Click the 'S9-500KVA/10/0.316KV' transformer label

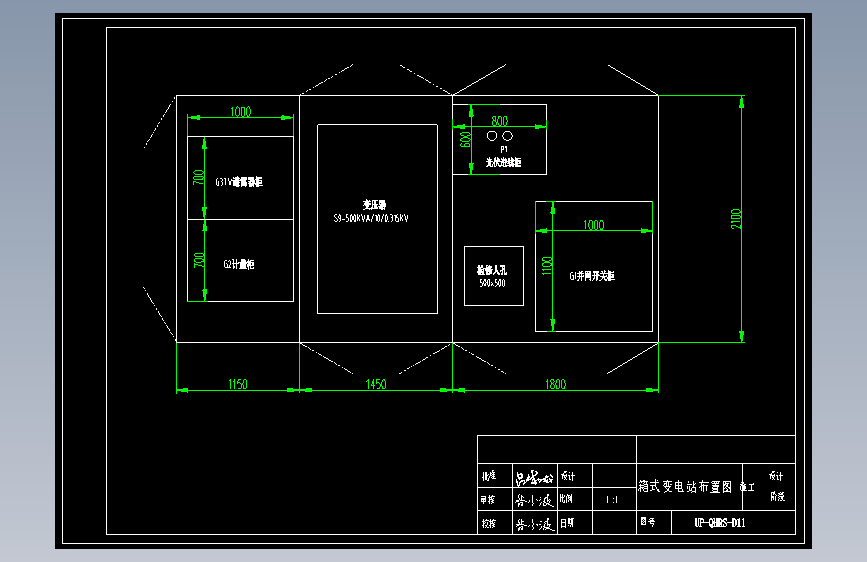coord(371,218)
